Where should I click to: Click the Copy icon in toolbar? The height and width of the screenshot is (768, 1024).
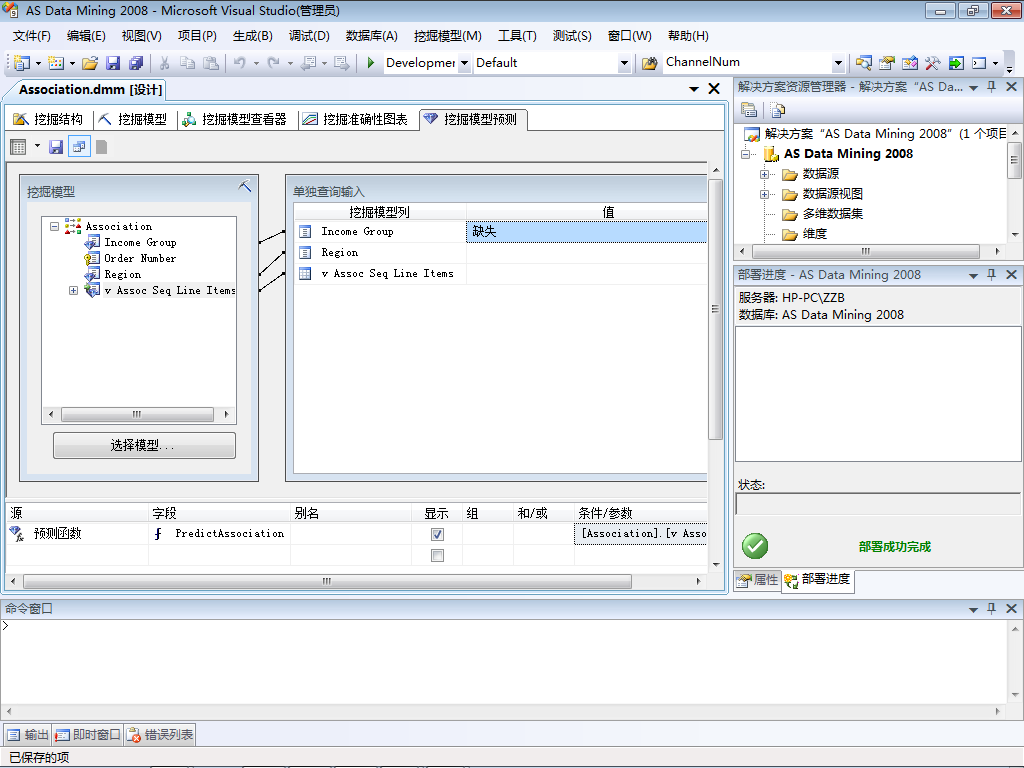pos(187,63)
